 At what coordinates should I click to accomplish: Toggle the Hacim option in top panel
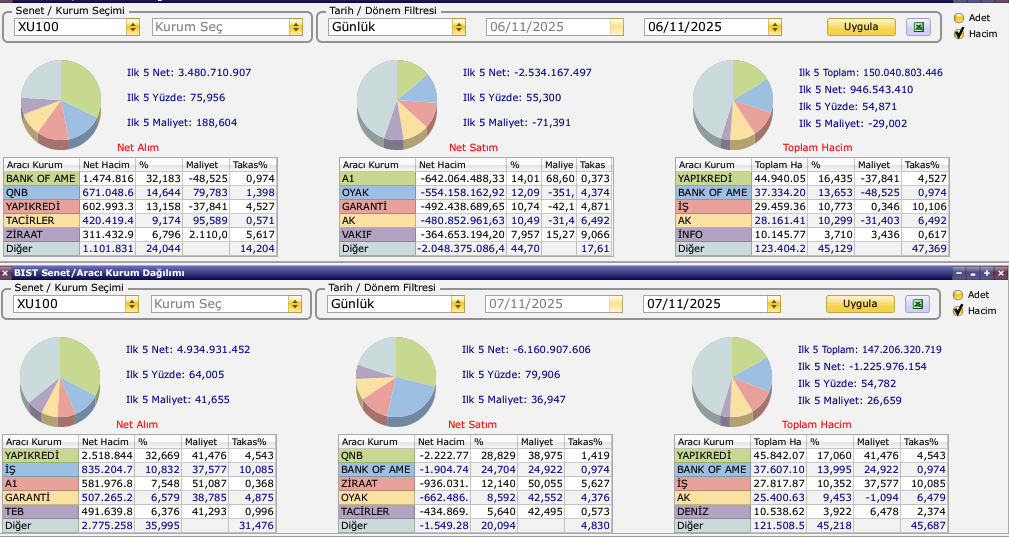(959, 33)
